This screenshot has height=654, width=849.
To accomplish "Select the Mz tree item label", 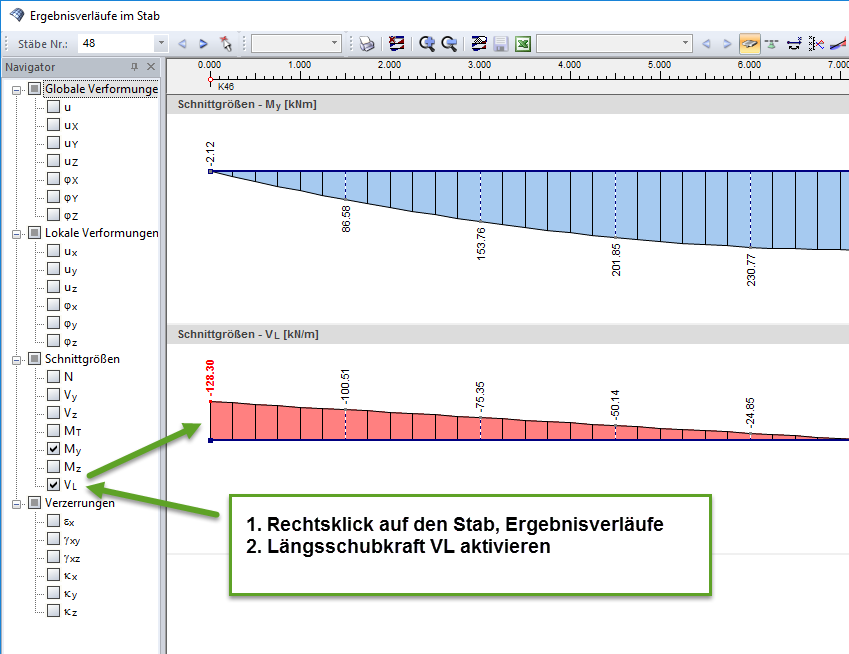I will [x=73, y=467].
